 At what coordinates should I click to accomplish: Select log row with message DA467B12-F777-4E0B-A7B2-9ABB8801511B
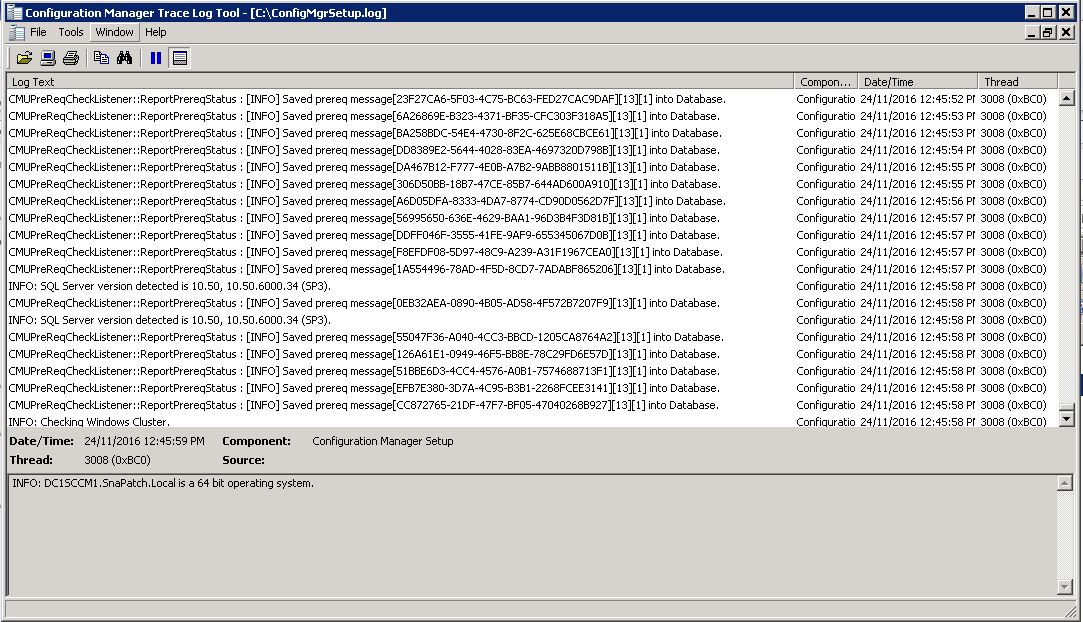(533, 167)
